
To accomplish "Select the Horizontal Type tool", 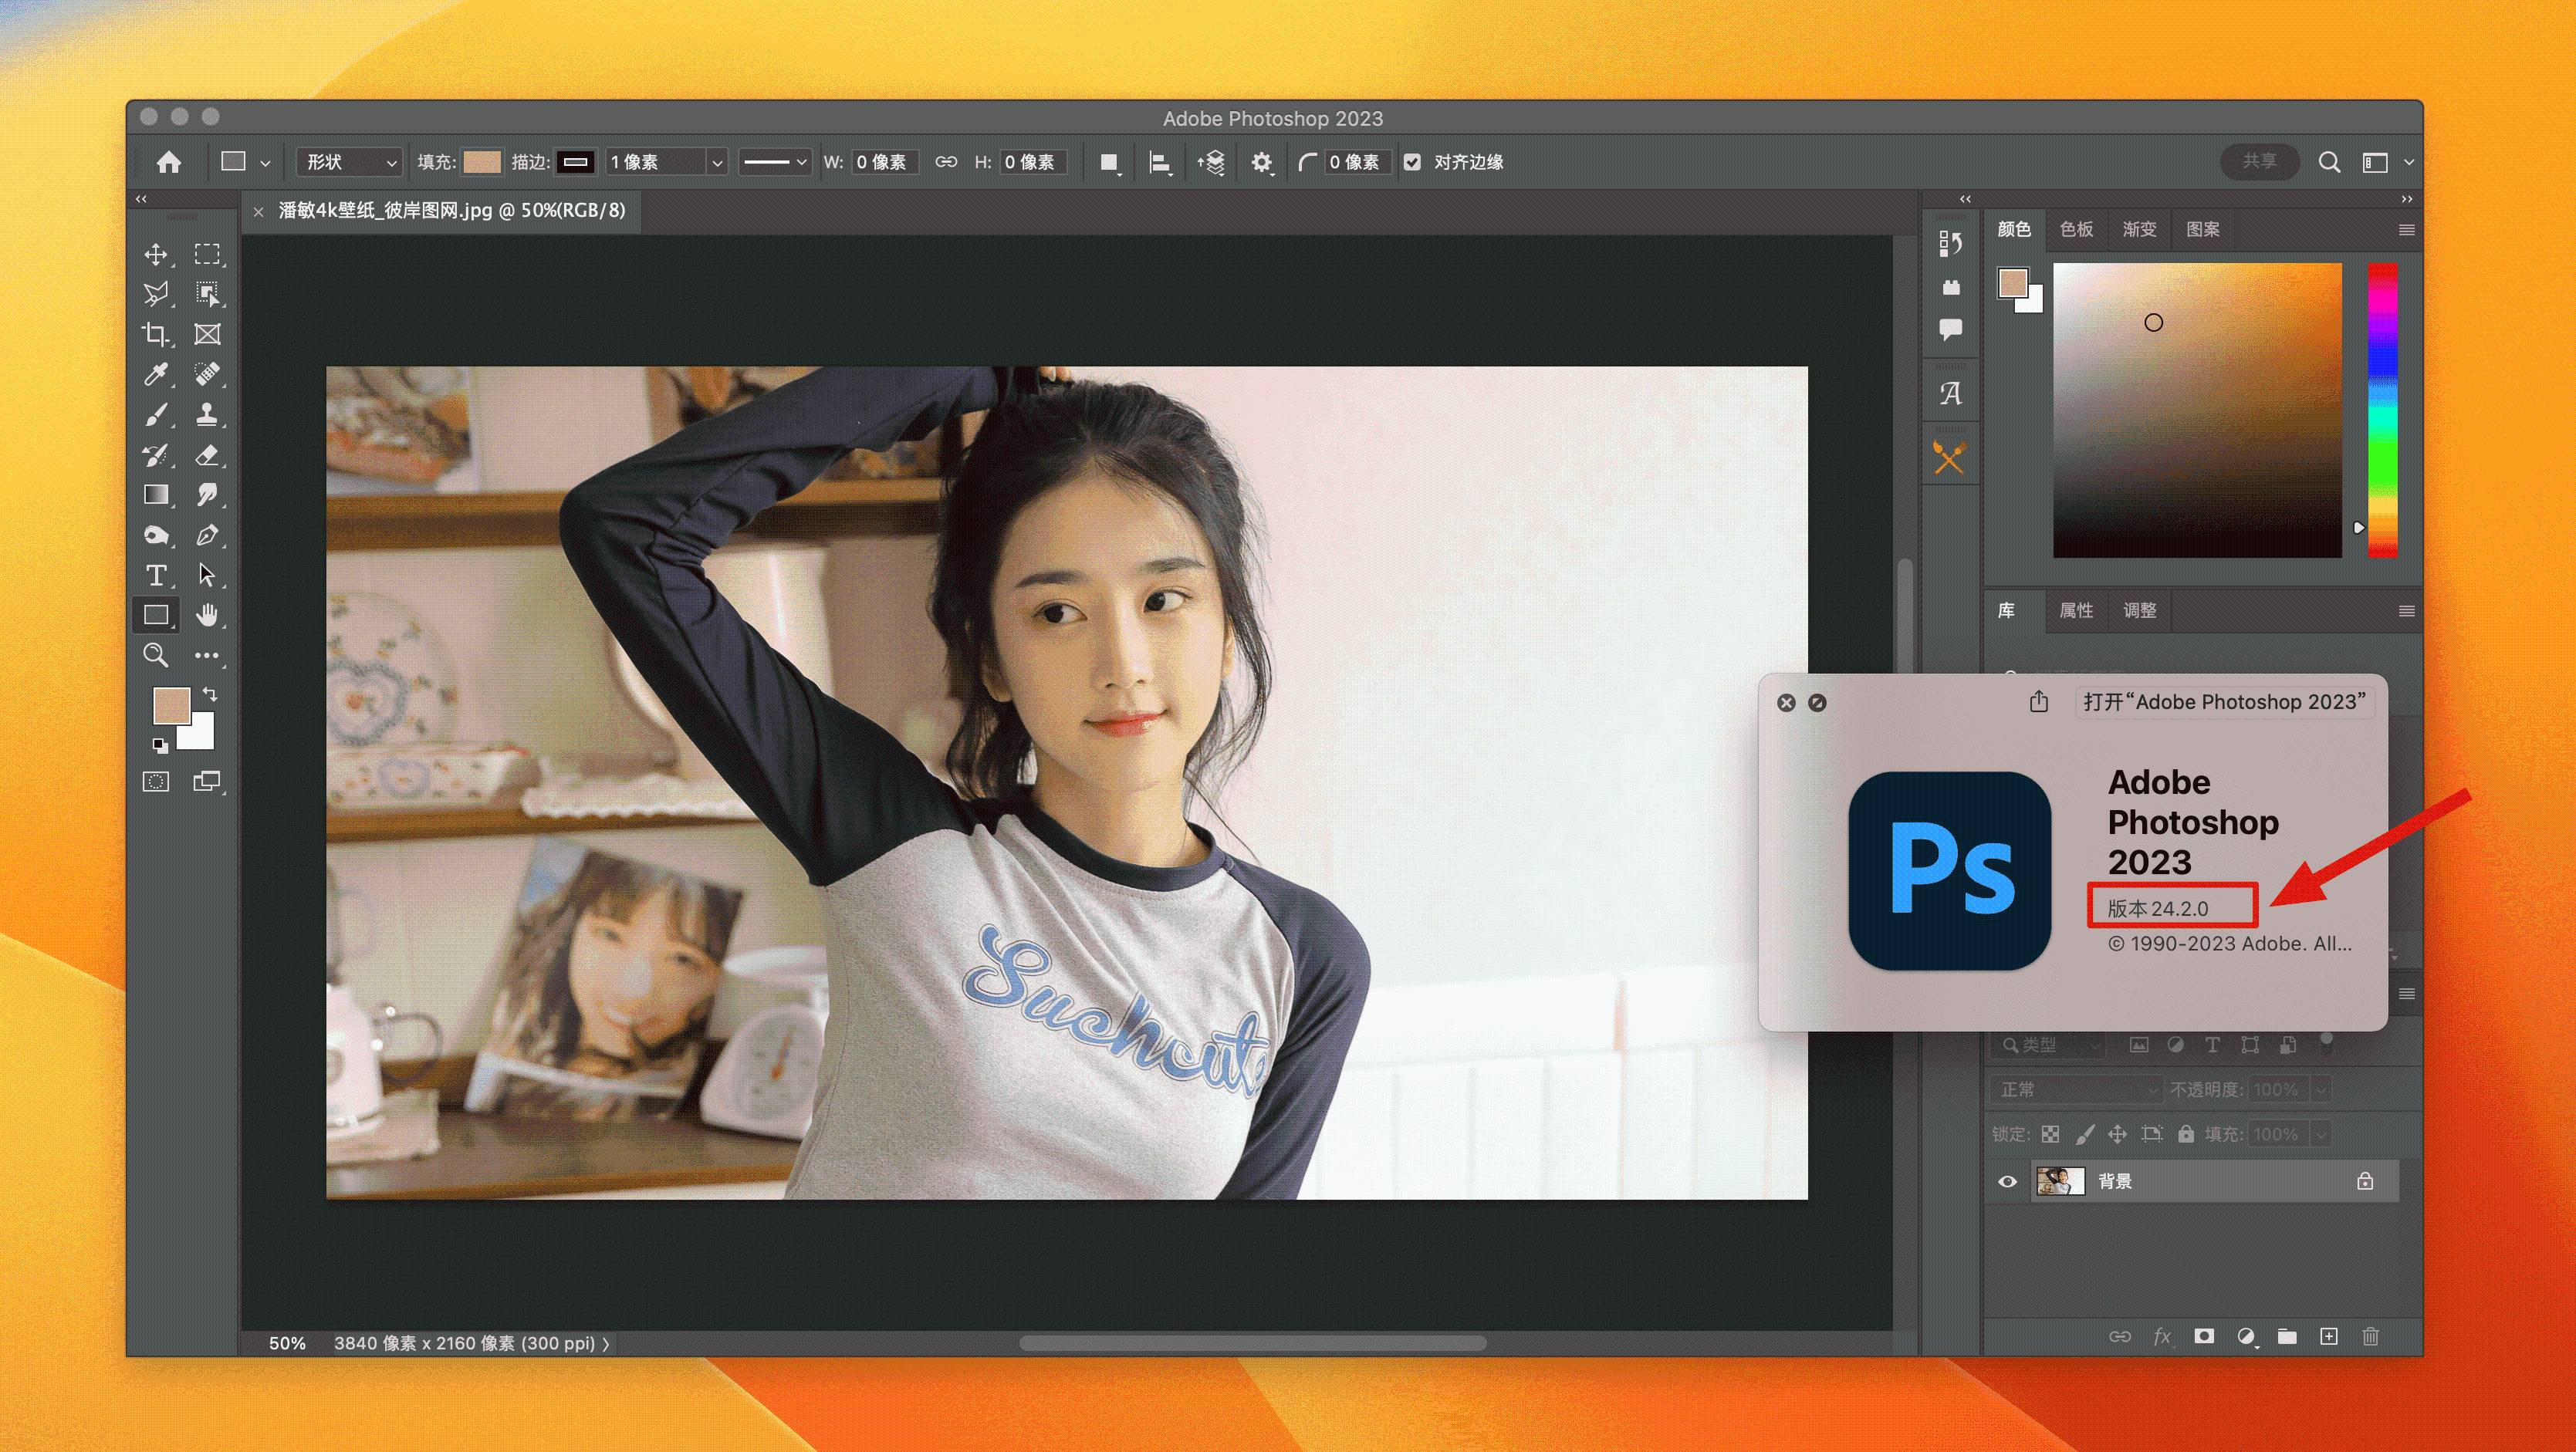I will tap(156, 575).
